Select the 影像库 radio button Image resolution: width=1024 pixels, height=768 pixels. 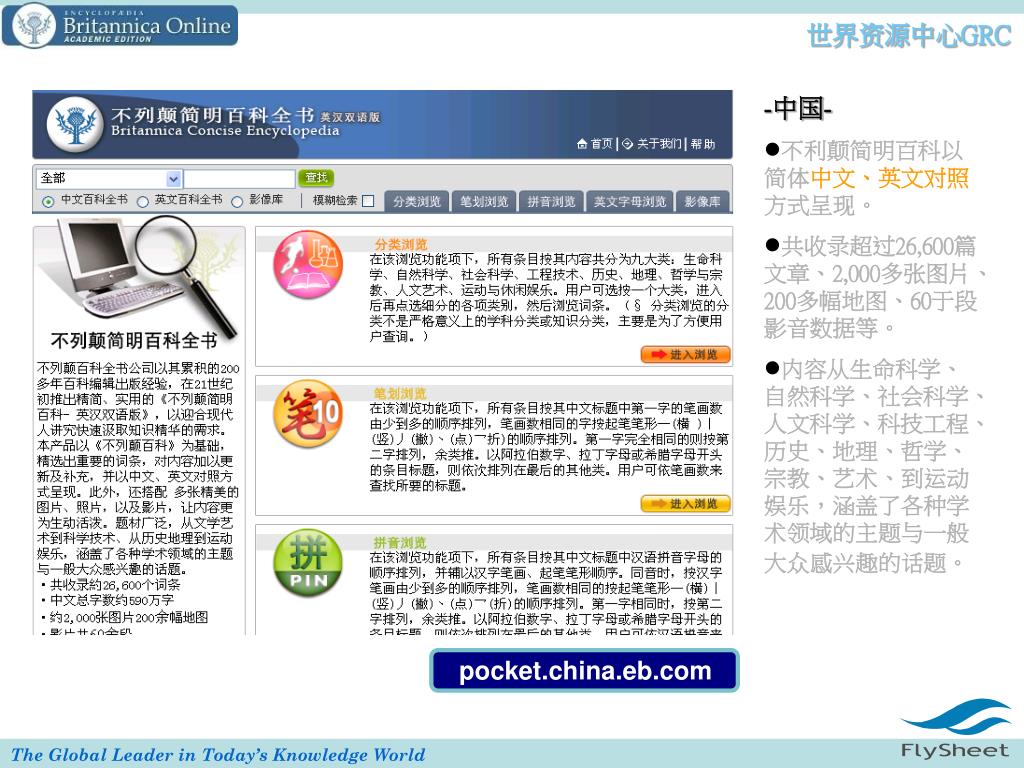[x=237, y=202]
